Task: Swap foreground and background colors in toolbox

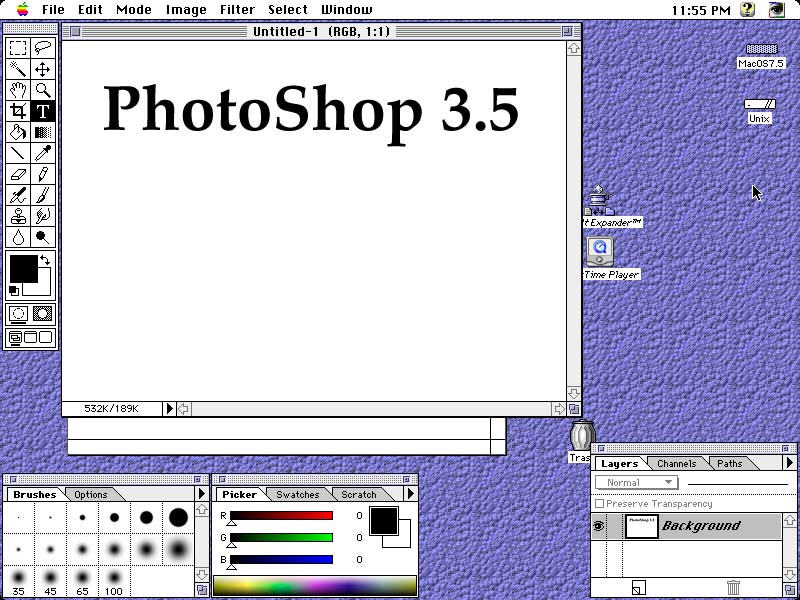Action: pos(45,260)
